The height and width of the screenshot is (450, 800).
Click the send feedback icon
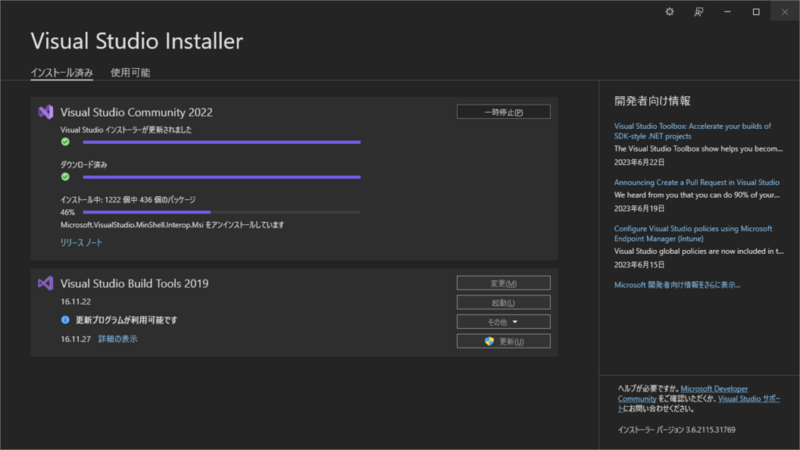click(x=698, y=12)
